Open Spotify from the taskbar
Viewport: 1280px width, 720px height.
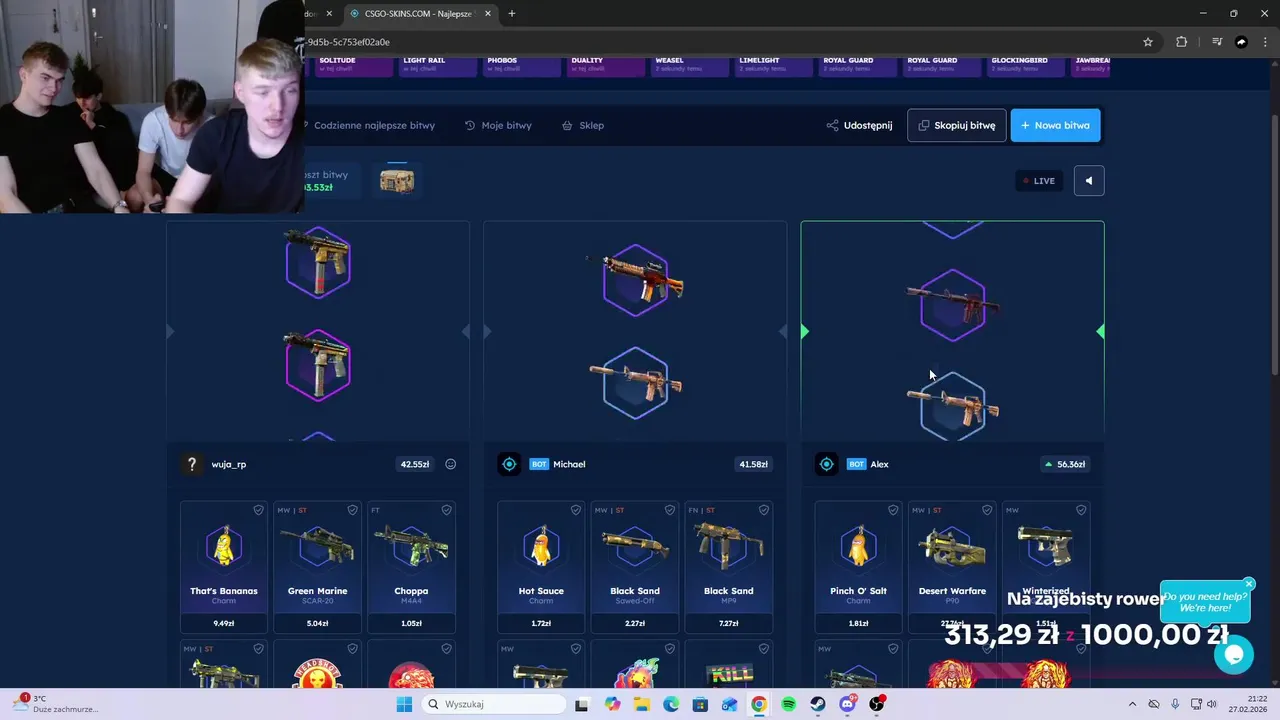click(x=788, y=704)
